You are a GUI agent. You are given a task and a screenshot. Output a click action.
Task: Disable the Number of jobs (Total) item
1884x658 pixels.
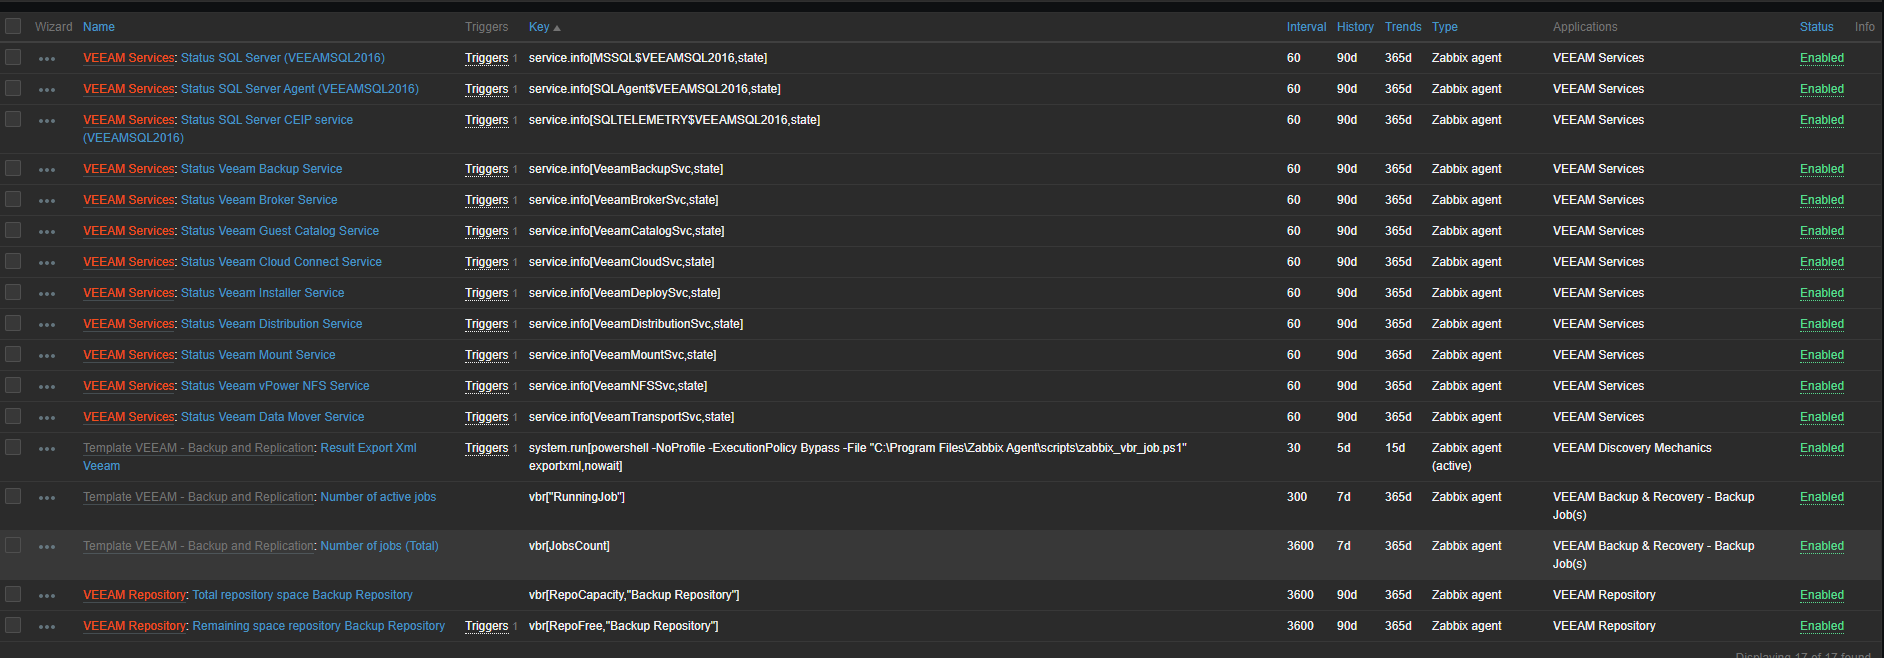point(1821,546)
